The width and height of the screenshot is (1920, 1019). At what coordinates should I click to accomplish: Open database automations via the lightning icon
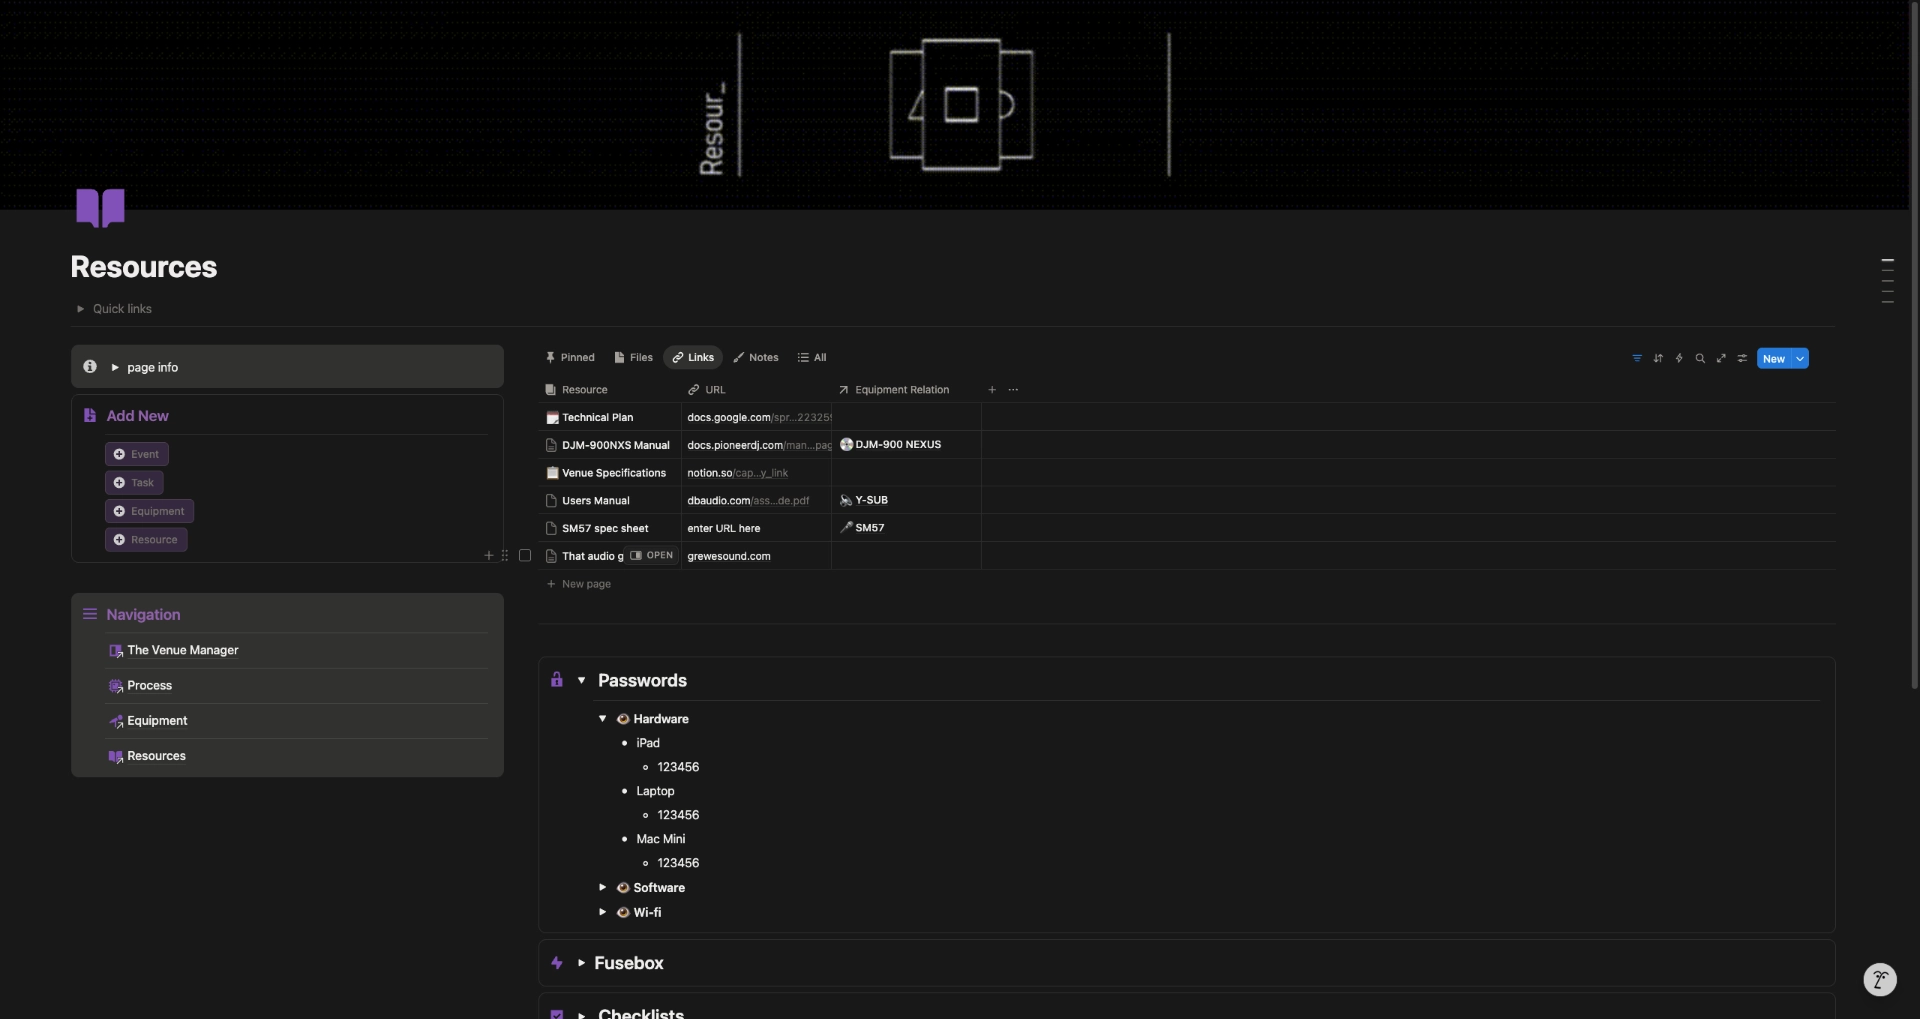[x=1680, y=358]
